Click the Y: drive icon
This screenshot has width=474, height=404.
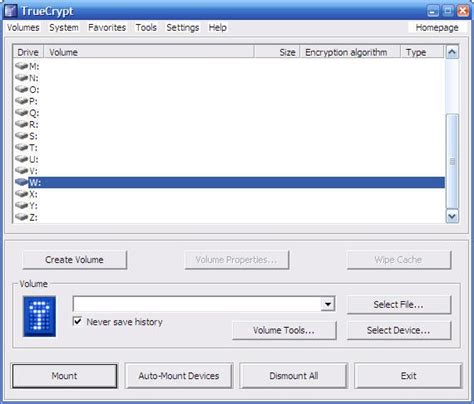[22, 205]
